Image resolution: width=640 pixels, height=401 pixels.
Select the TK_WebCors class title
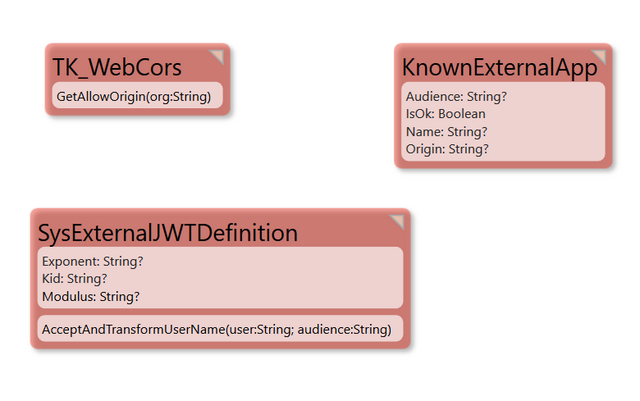(117, 67)
